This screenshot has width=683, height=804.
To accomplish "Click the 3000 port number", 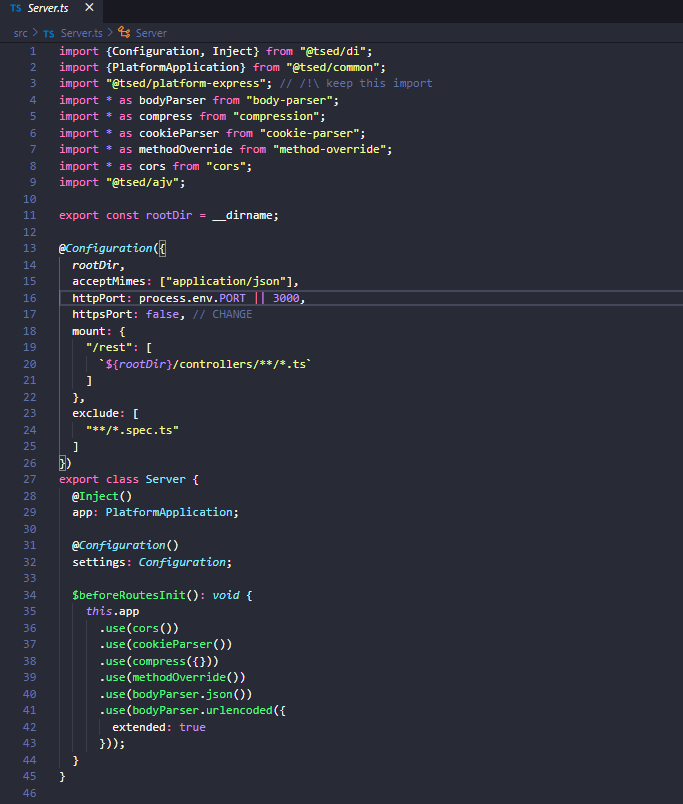I will coord(286,298).
